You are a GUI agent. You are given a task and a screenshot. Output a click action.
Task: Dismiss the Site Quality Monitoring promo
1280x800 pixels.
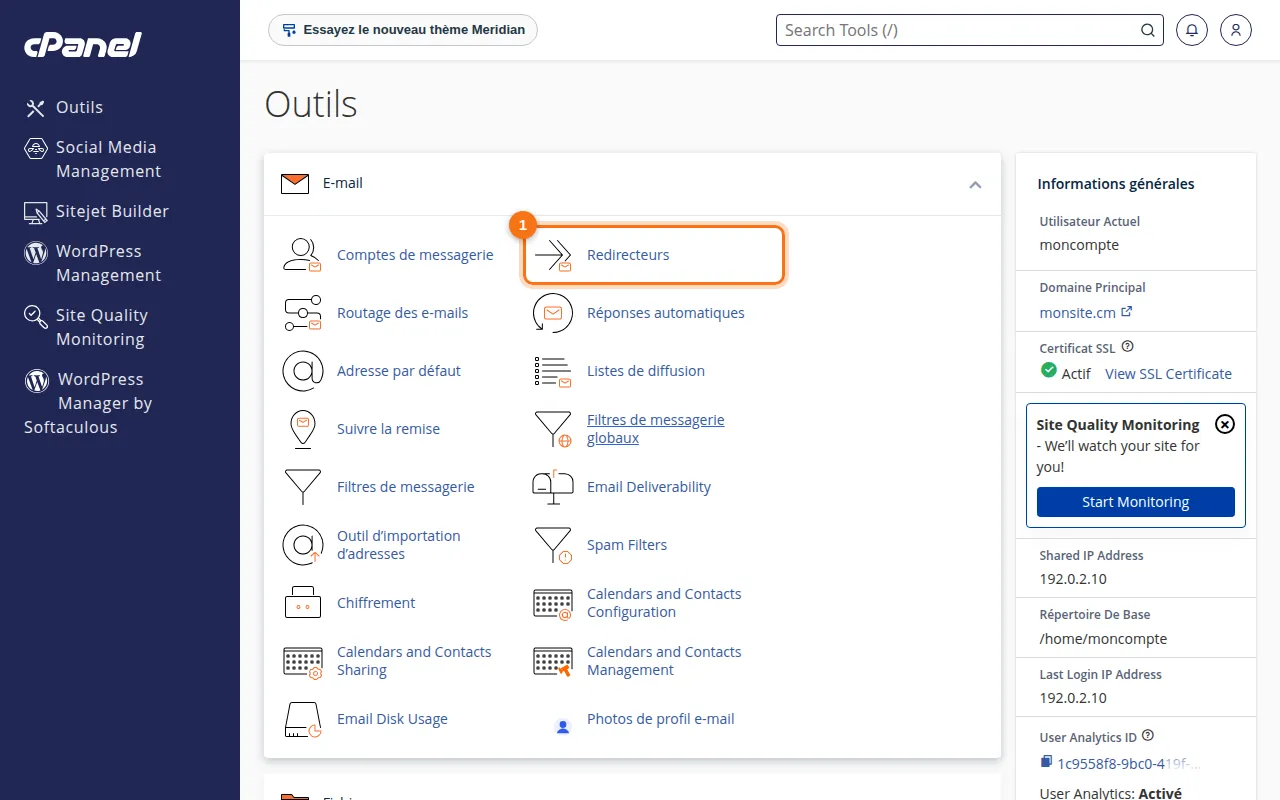click(1224, 424)
